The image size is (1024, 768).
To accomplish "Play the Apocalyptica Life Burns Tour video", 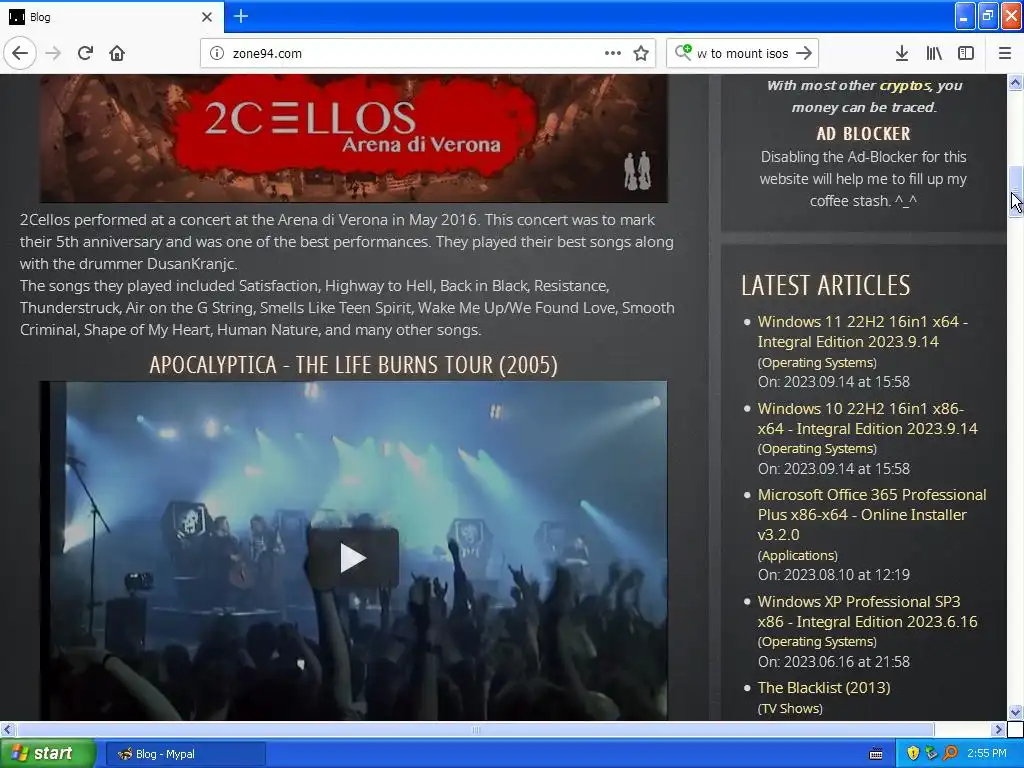I will 353,558.
